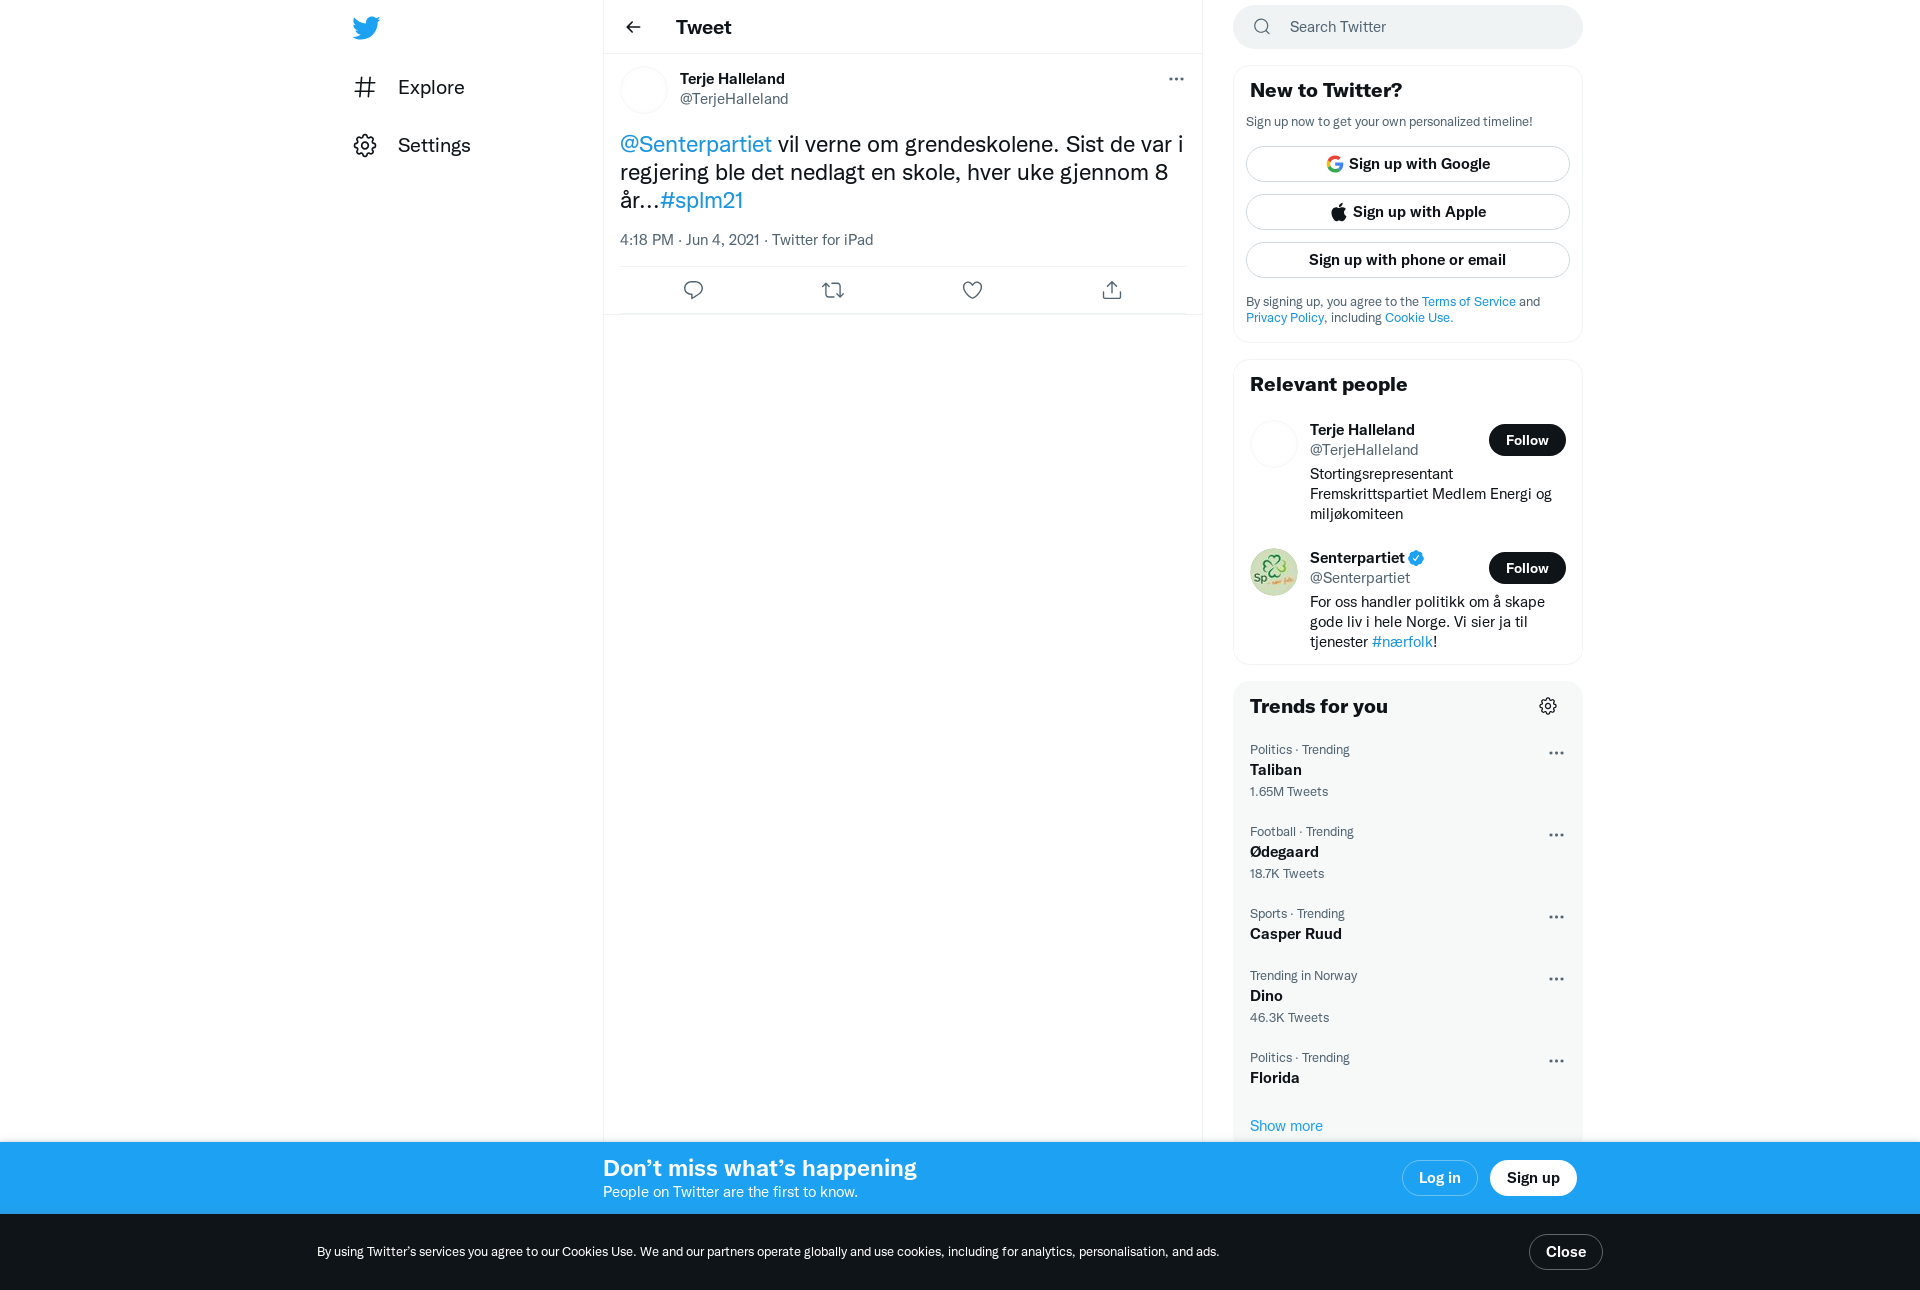Screen dimensions: 1920x1290
Task: Reply to the tweet via comment icon
Action: pyautogui.click(x=693, y=290)
